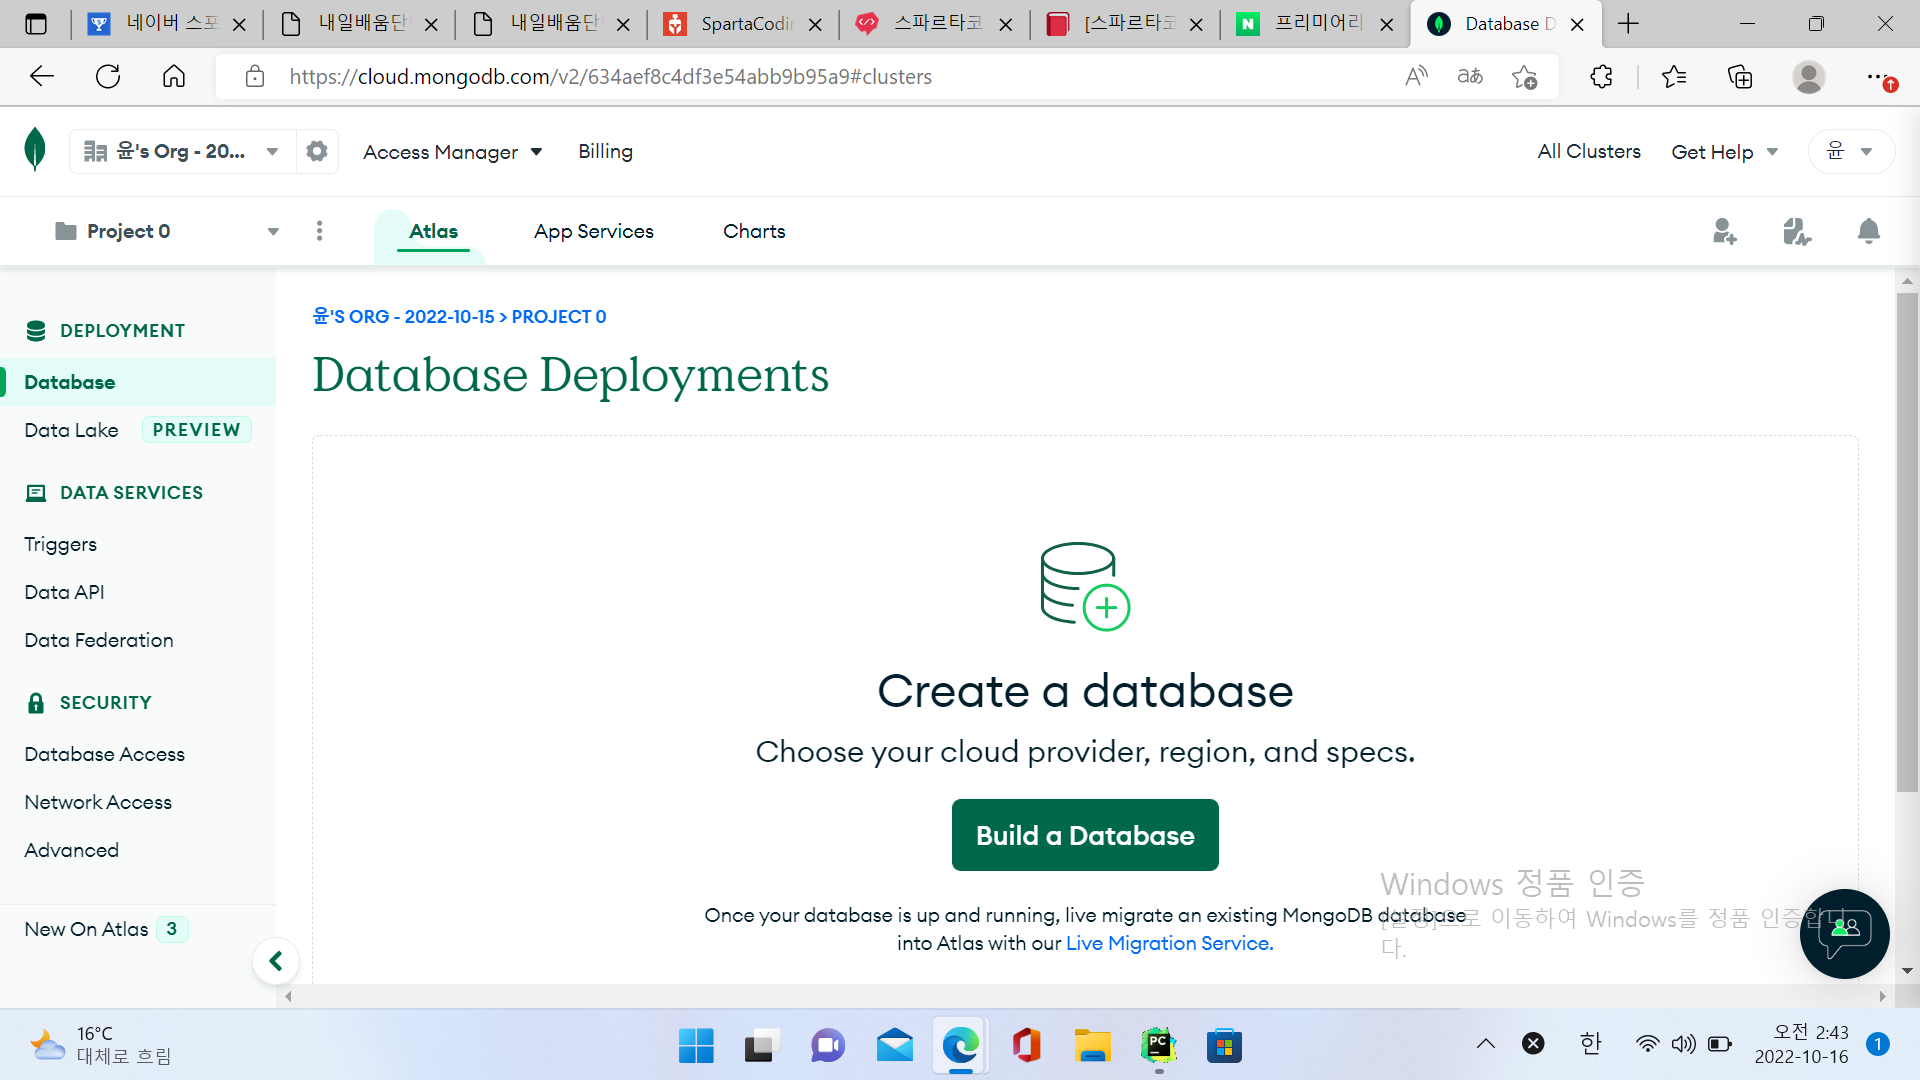
Task: Select the Atlas tab
Action: pos(433,231)
